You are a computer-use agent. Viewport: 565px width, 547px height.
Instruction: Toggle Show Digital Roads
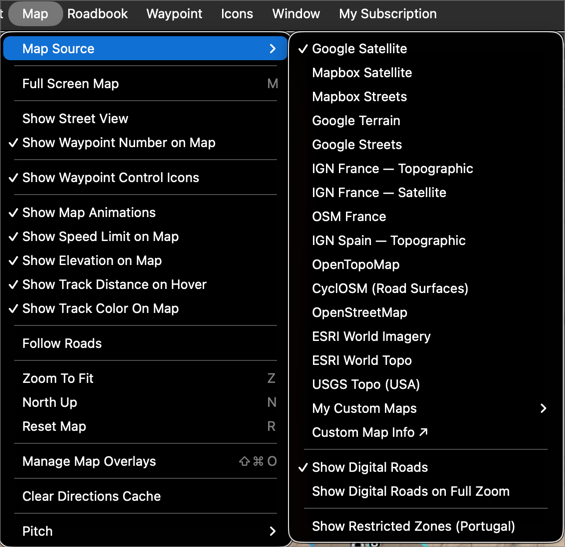pos(426,467)
